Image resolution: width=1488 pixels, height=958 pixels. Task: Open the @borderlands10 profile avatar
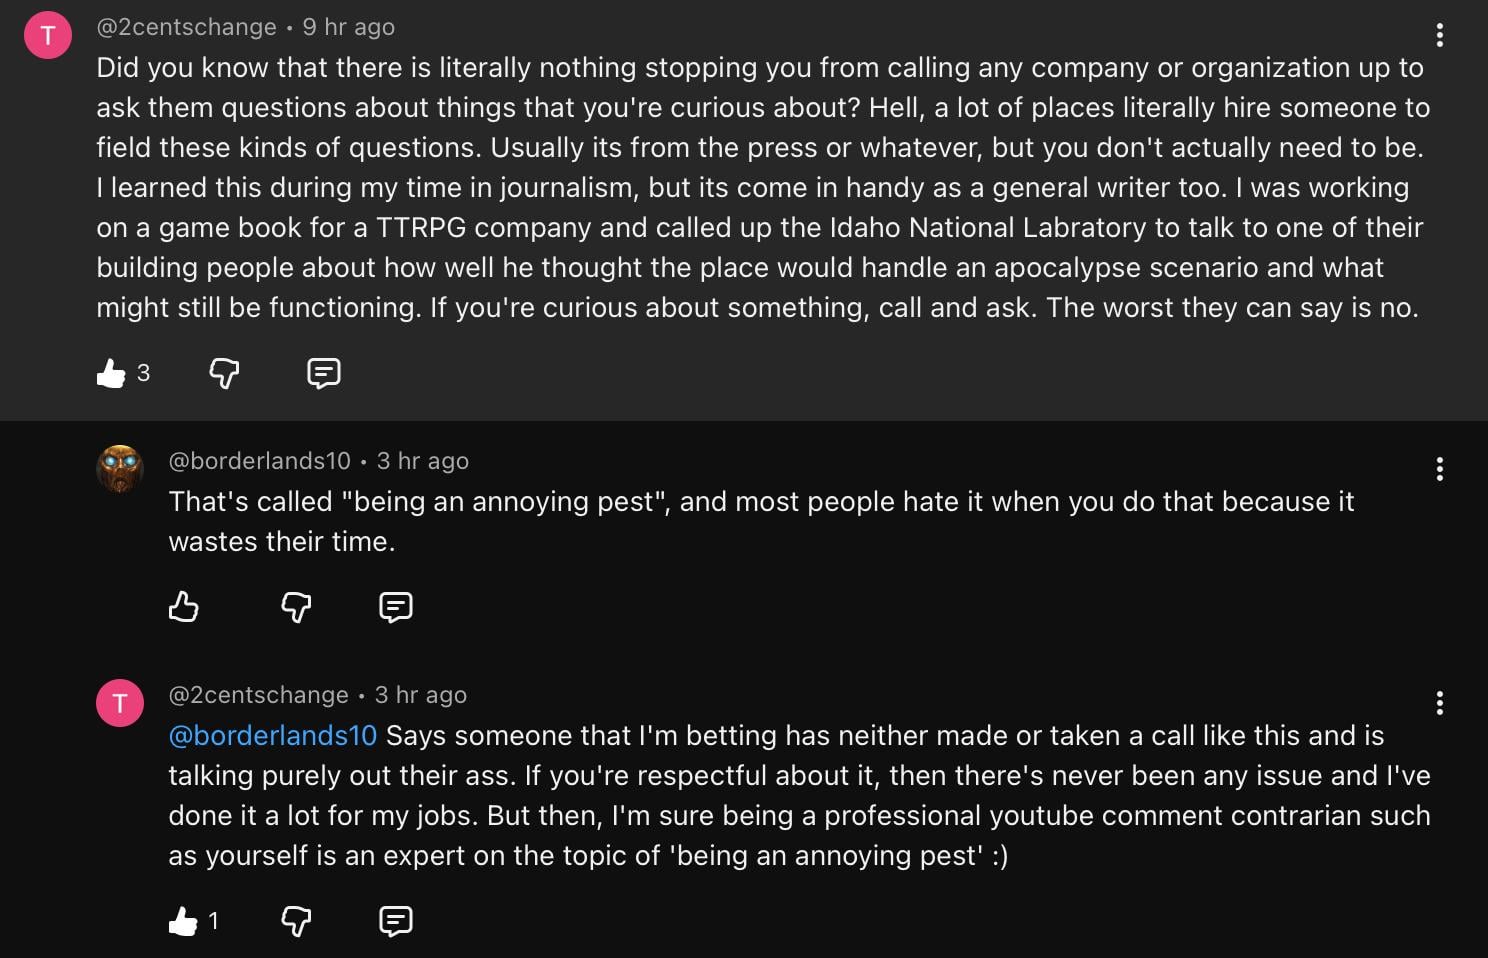pos(120,469)
